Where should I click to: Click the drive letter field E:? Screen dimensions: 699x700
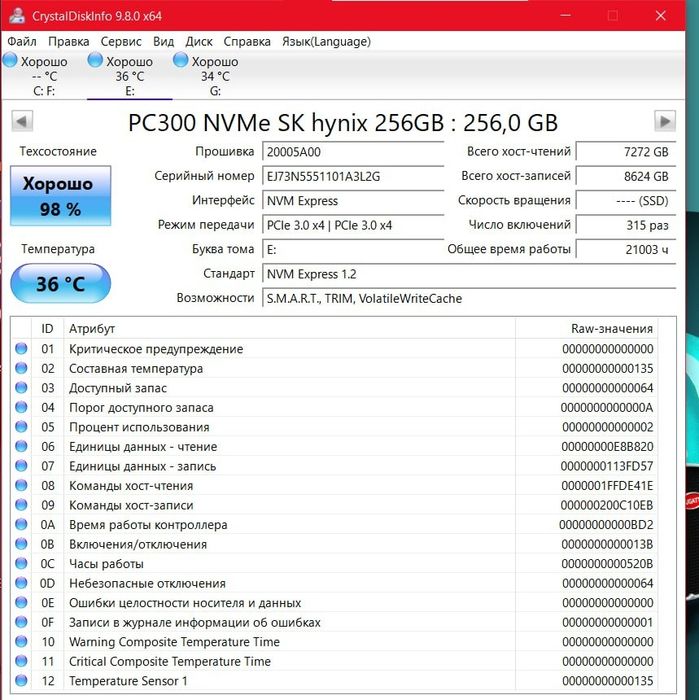tap(353, 250)
